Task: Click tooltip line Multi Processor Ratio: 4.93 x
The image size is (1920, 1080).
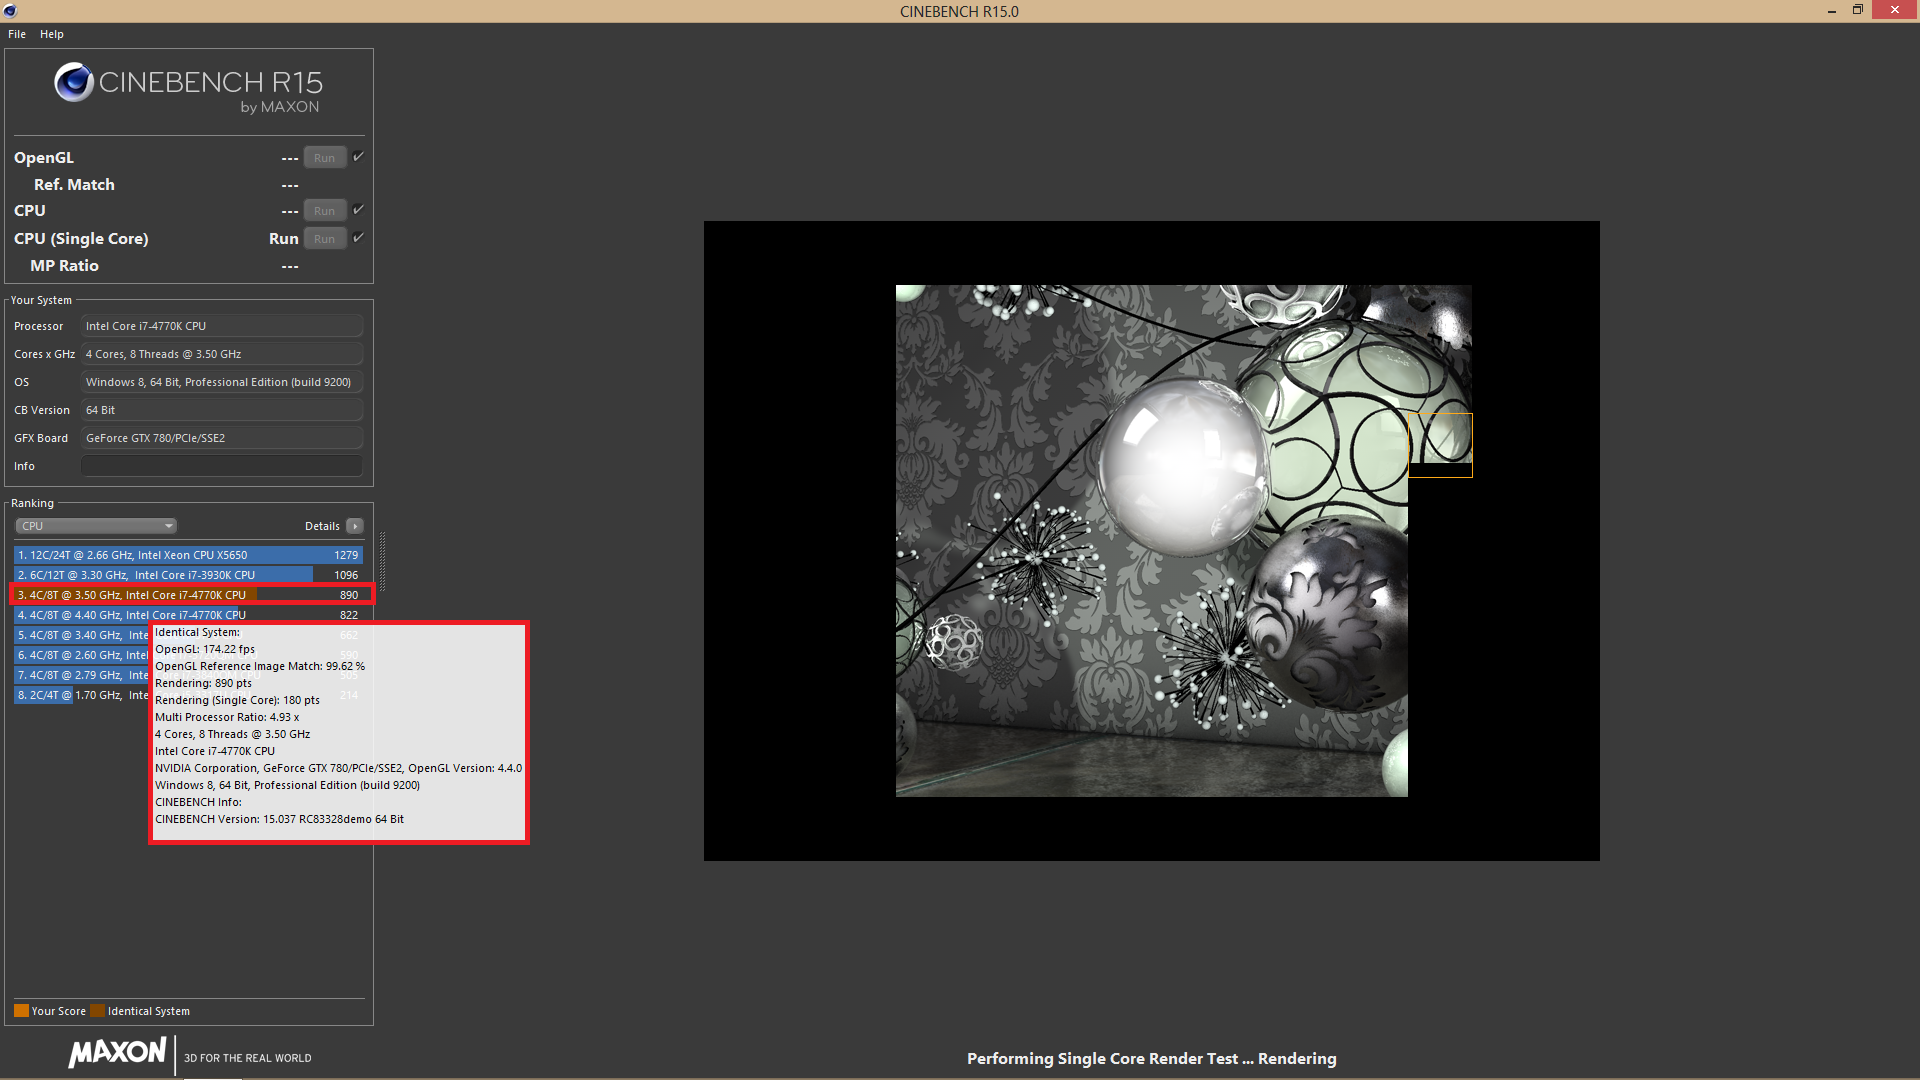Action: 227,717
